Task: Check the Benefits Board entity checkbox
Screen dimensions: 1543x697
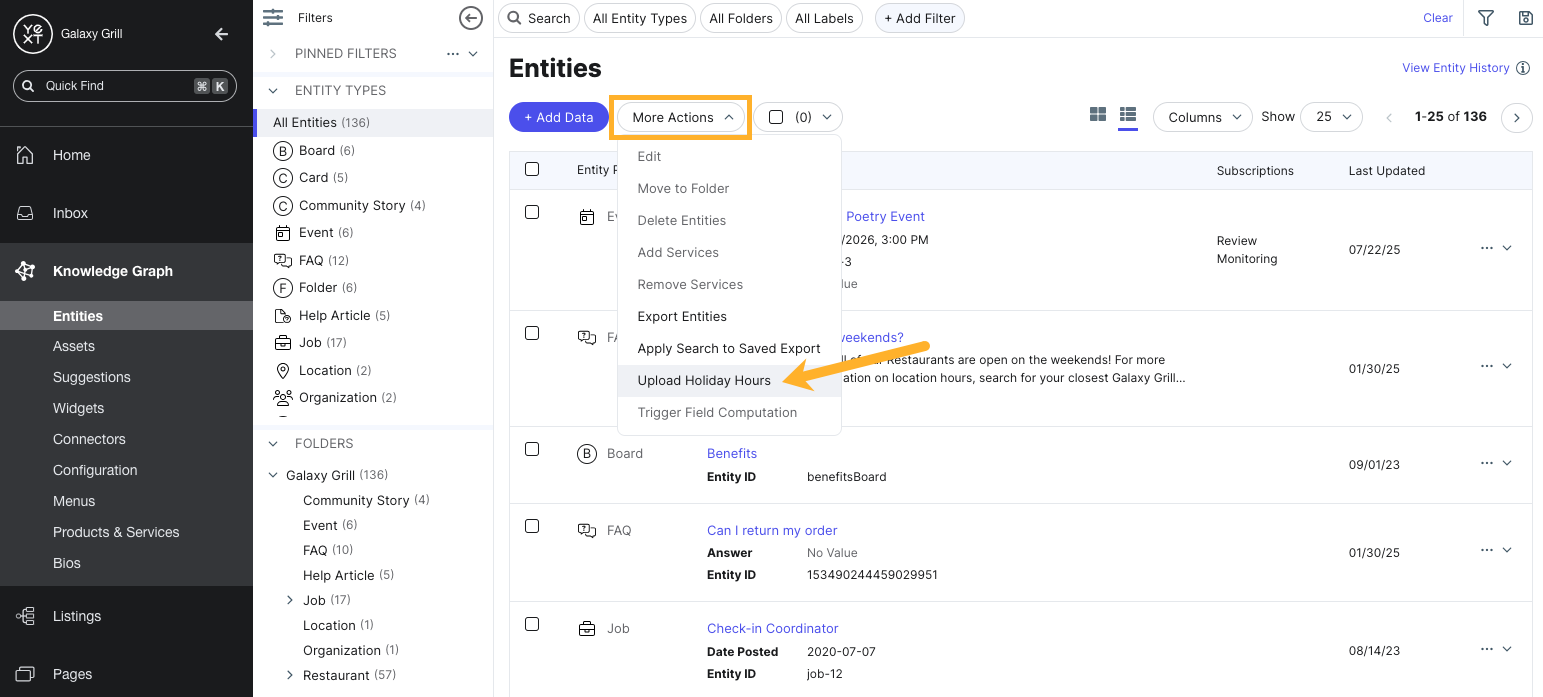Action: click(x=531, y=449)
